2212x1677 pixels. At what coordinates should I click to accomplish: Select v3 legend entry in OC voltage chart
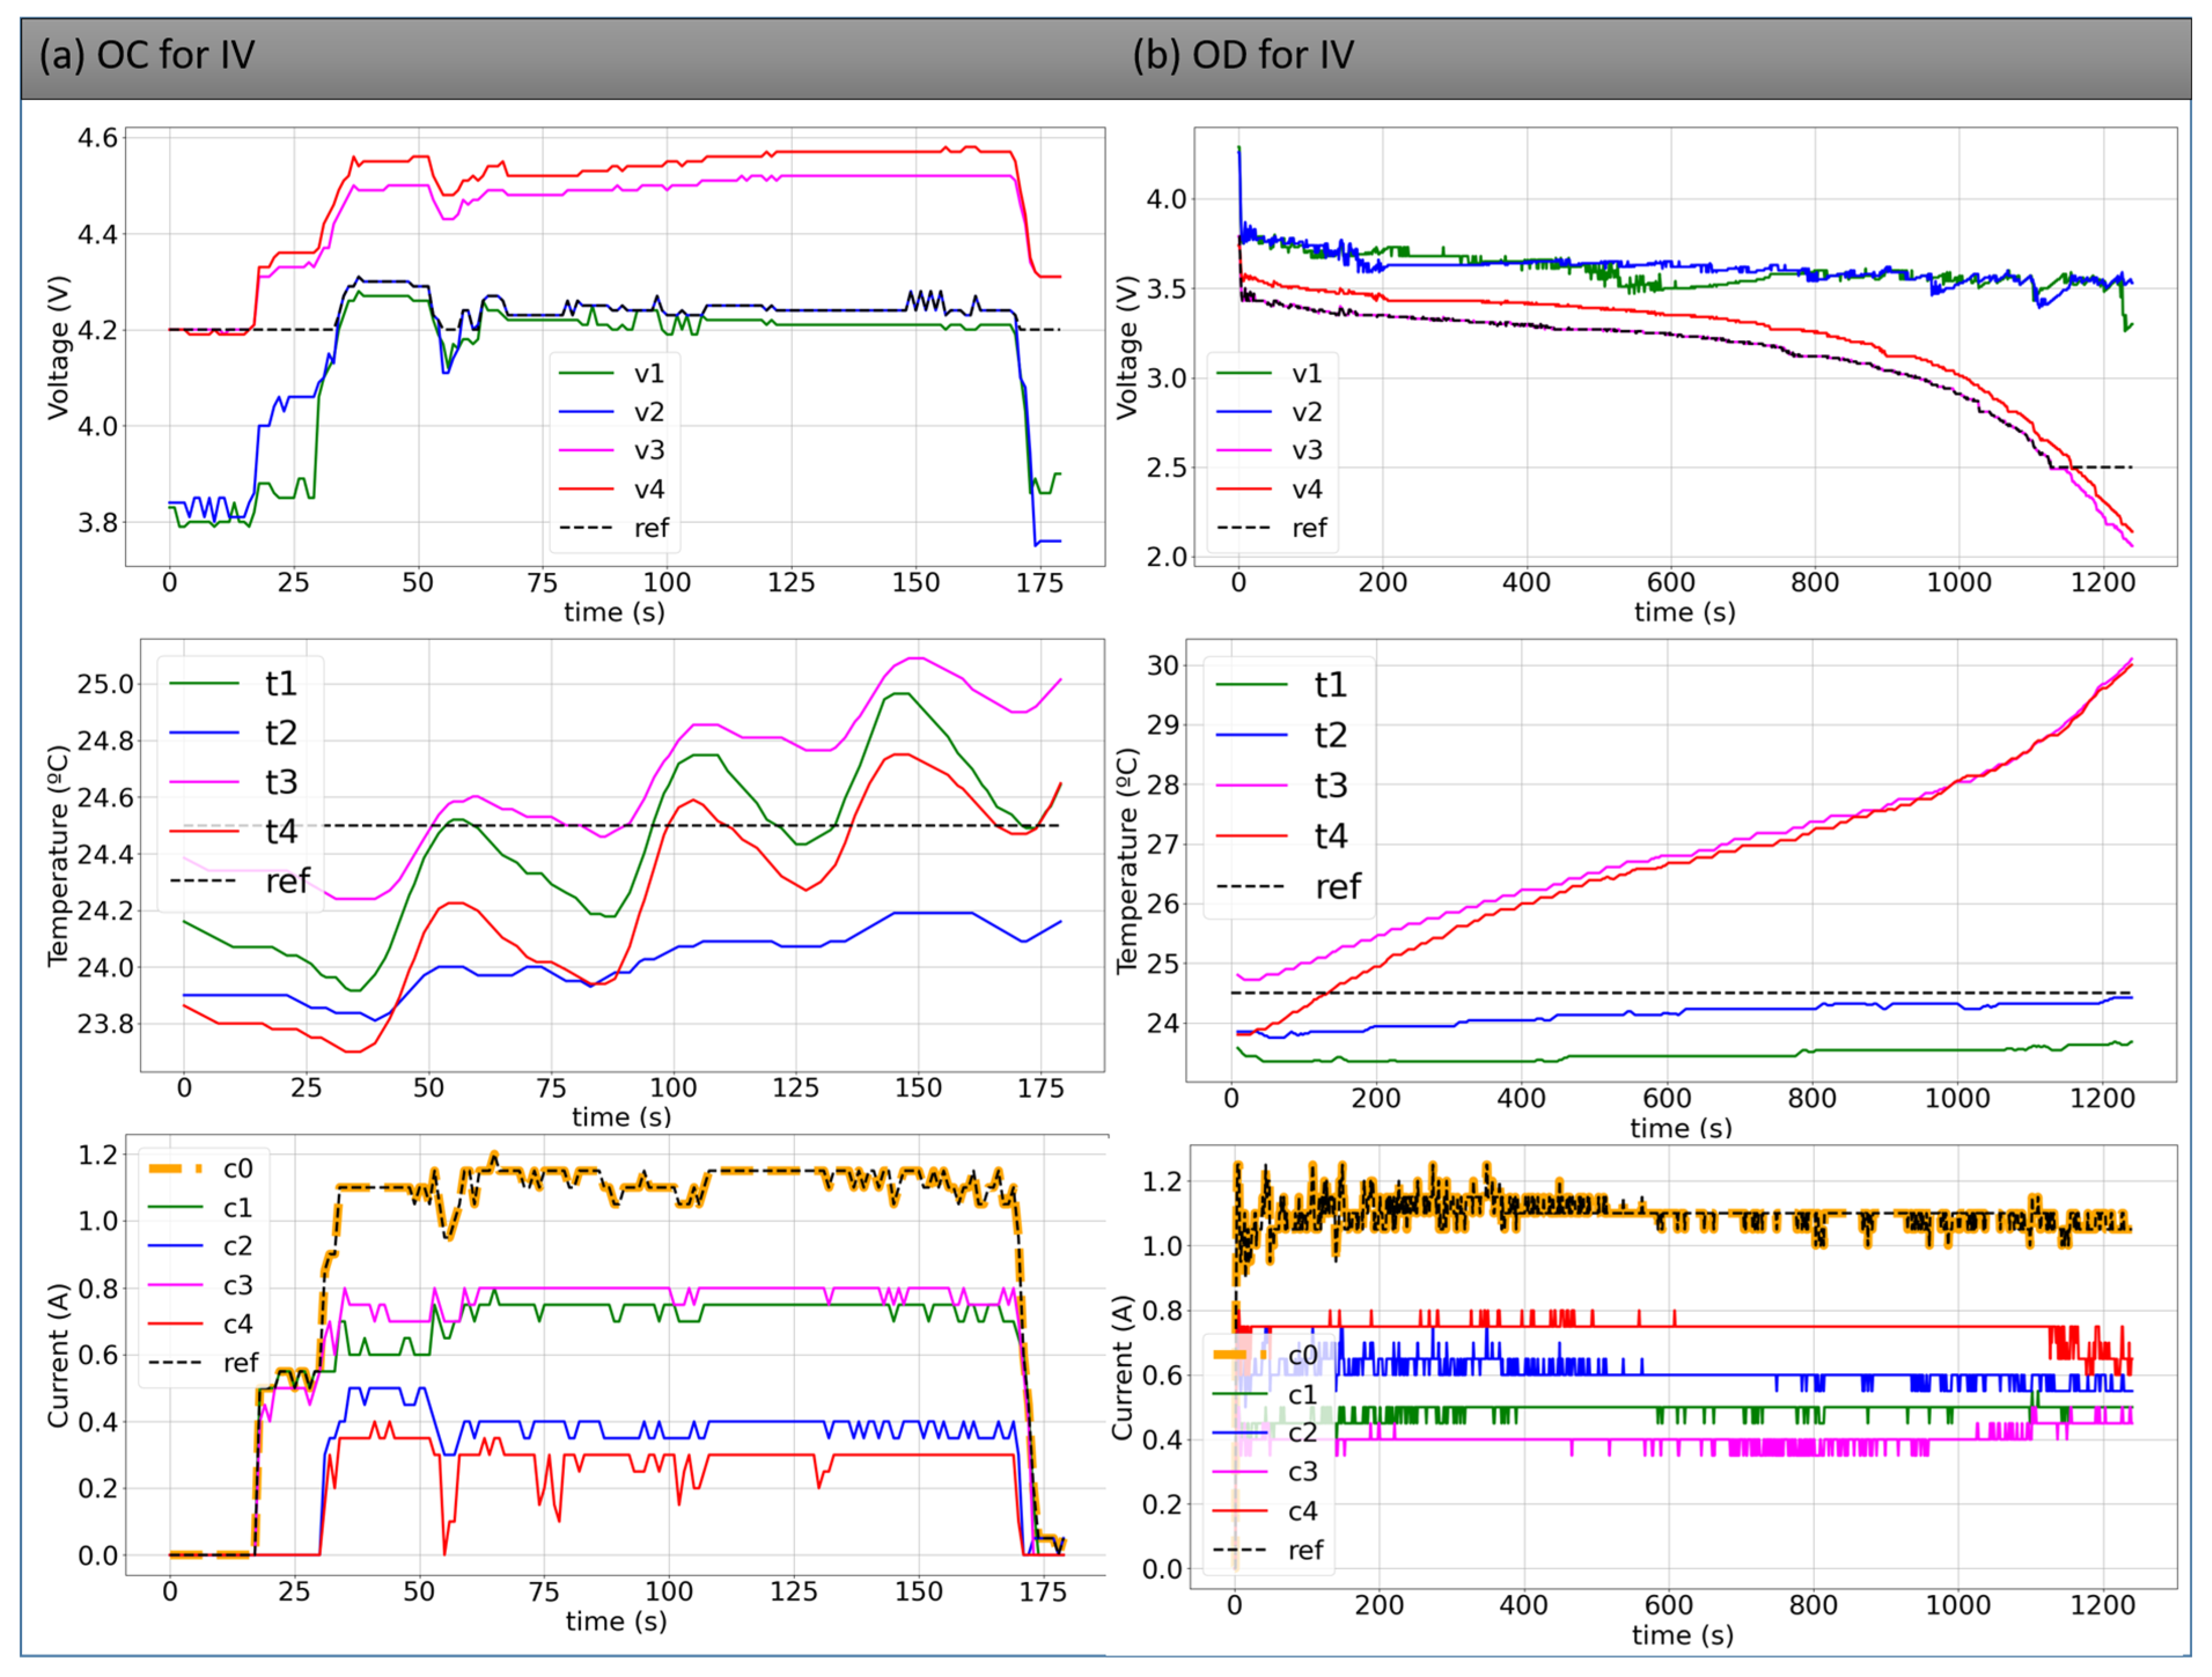[612, 450]
